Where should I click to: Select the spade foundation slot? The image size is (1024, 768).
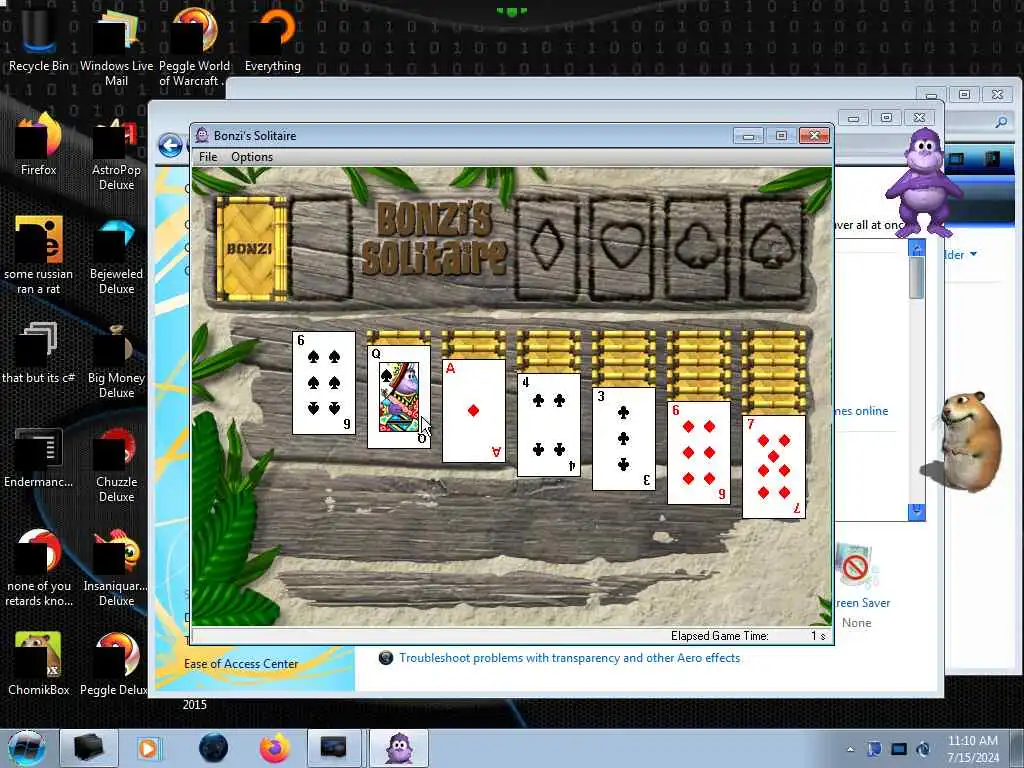(772, 248)
